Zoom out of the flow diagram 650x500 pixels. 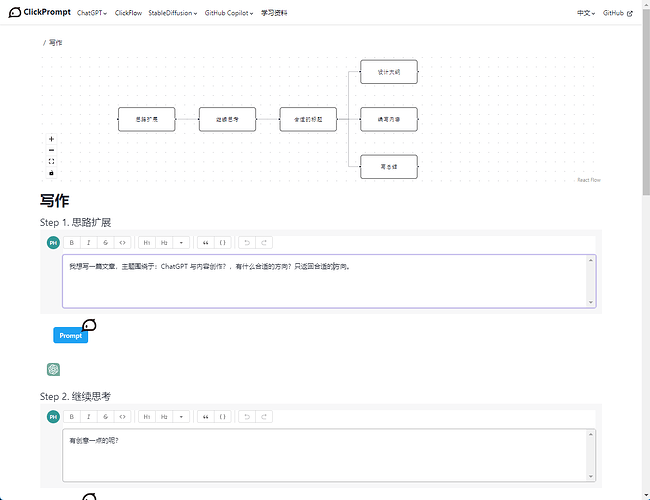pyautogui.click(x=52, y=150)
